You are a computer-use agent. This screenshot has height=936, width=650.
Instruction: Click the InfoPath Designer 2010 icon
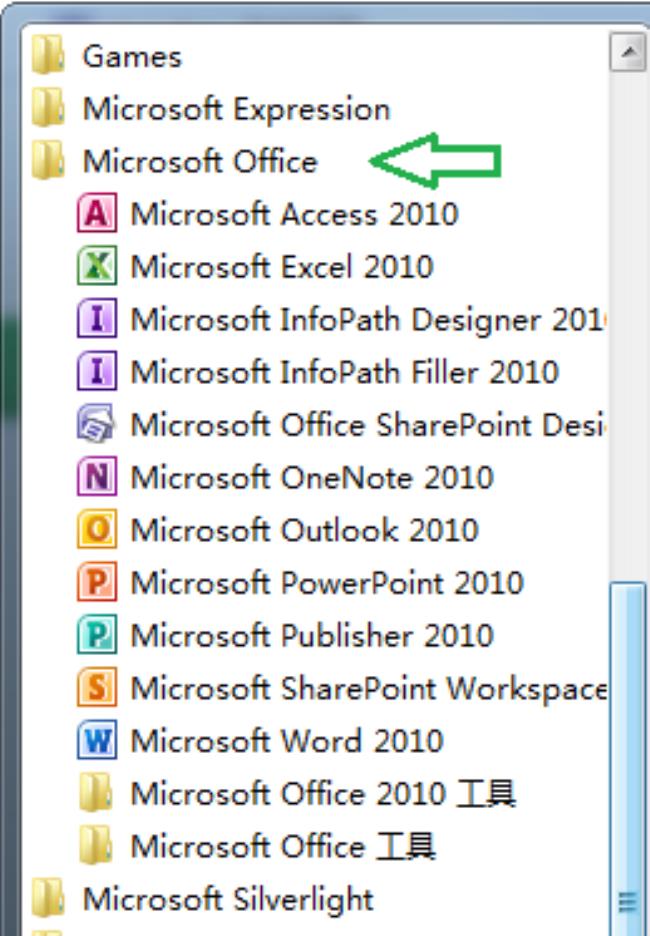point(96,320)
